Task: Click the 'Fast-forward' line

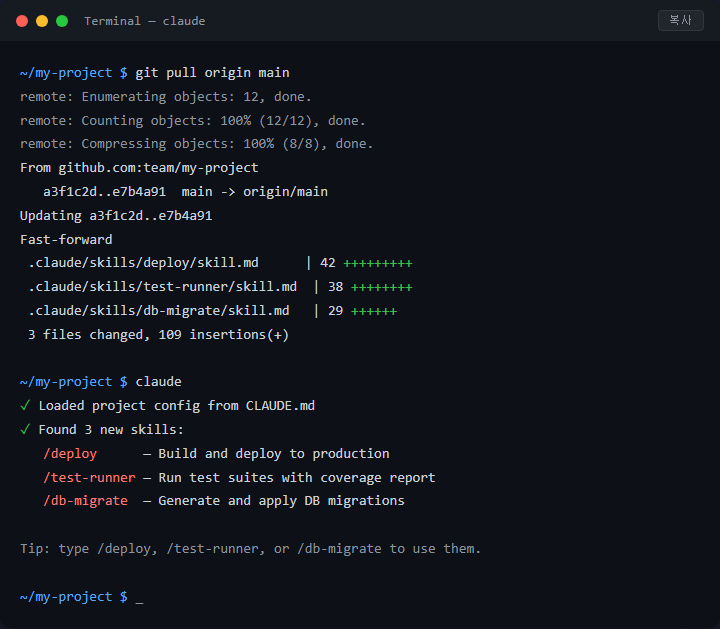Action: (x=66, y=240)
